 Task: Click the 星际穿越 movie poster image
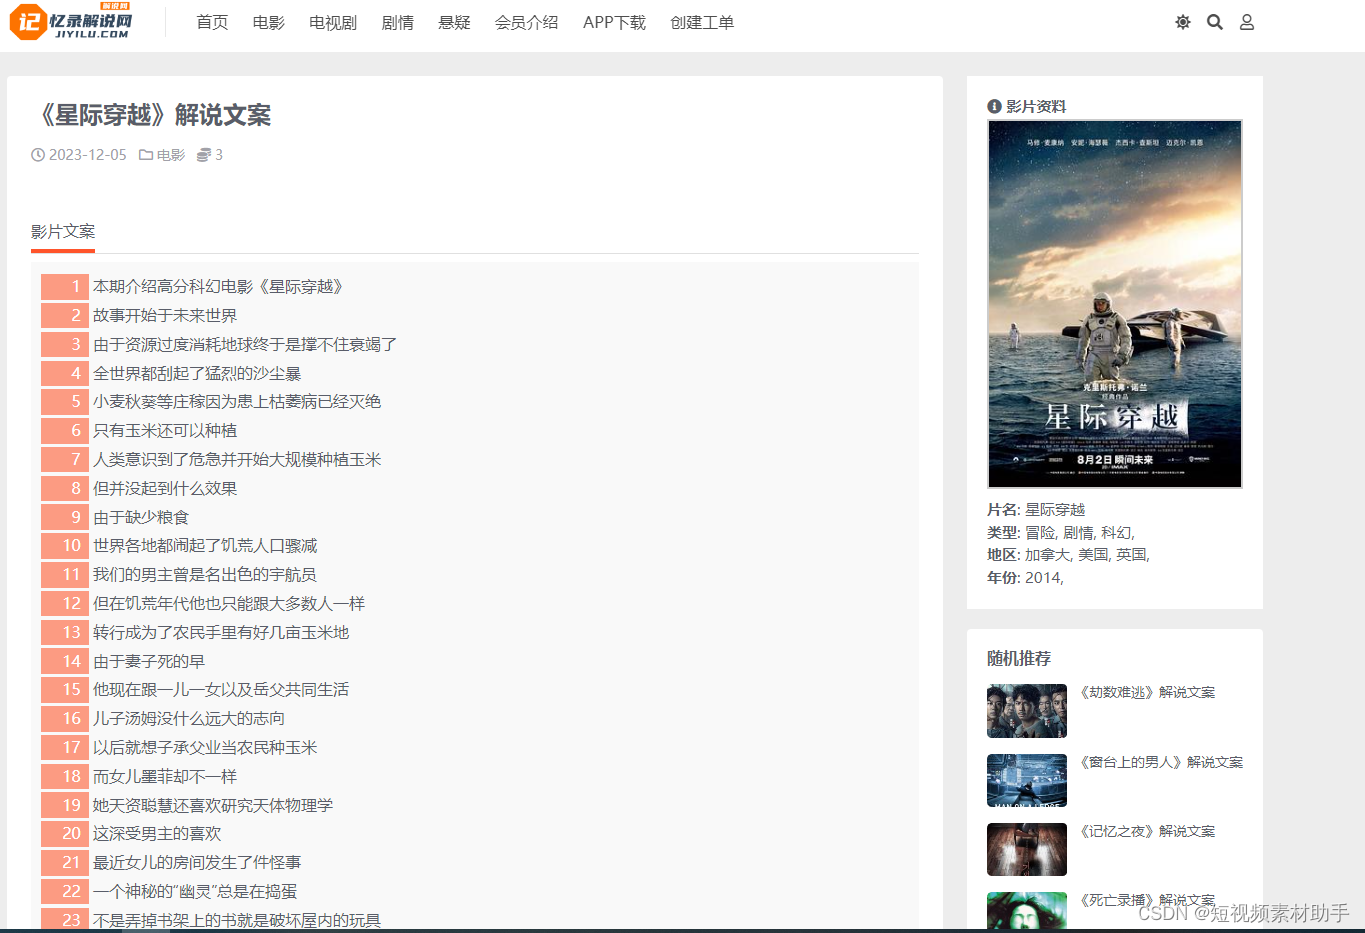[x=1115, y=304]
